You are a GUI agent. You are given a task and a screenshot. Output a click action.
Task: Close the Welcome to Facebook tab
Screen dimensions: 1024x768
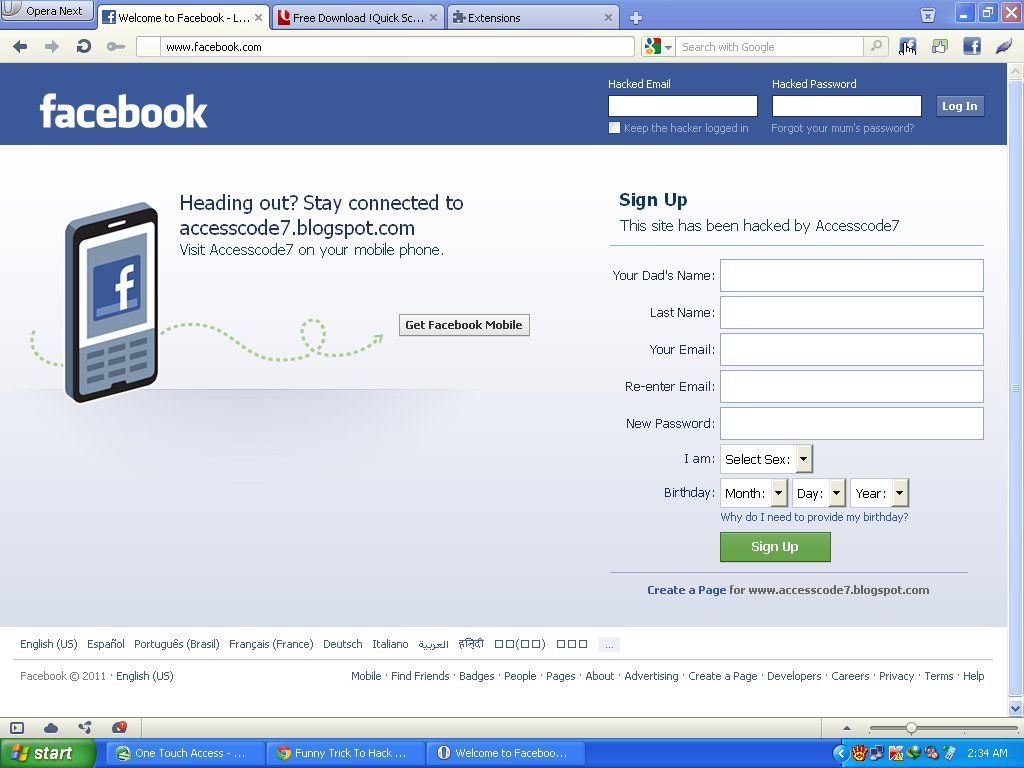click(258, 18)
